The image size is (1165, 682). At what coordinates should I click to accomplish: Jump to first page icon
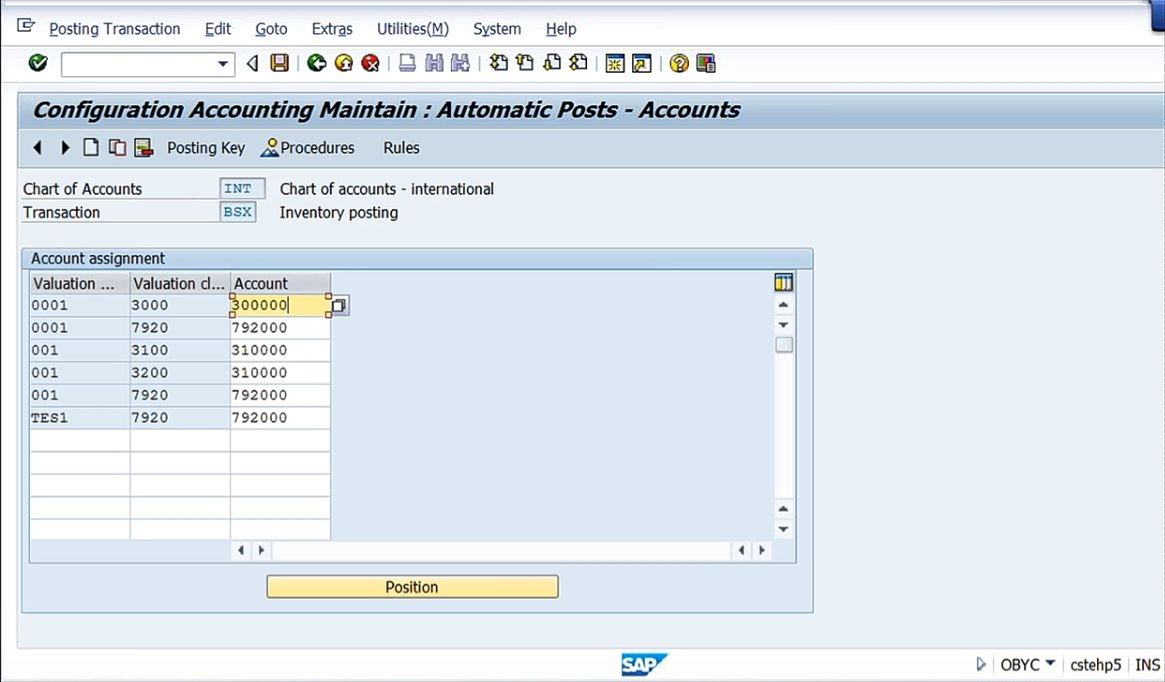pyautogui.click(x=499, y=63)
